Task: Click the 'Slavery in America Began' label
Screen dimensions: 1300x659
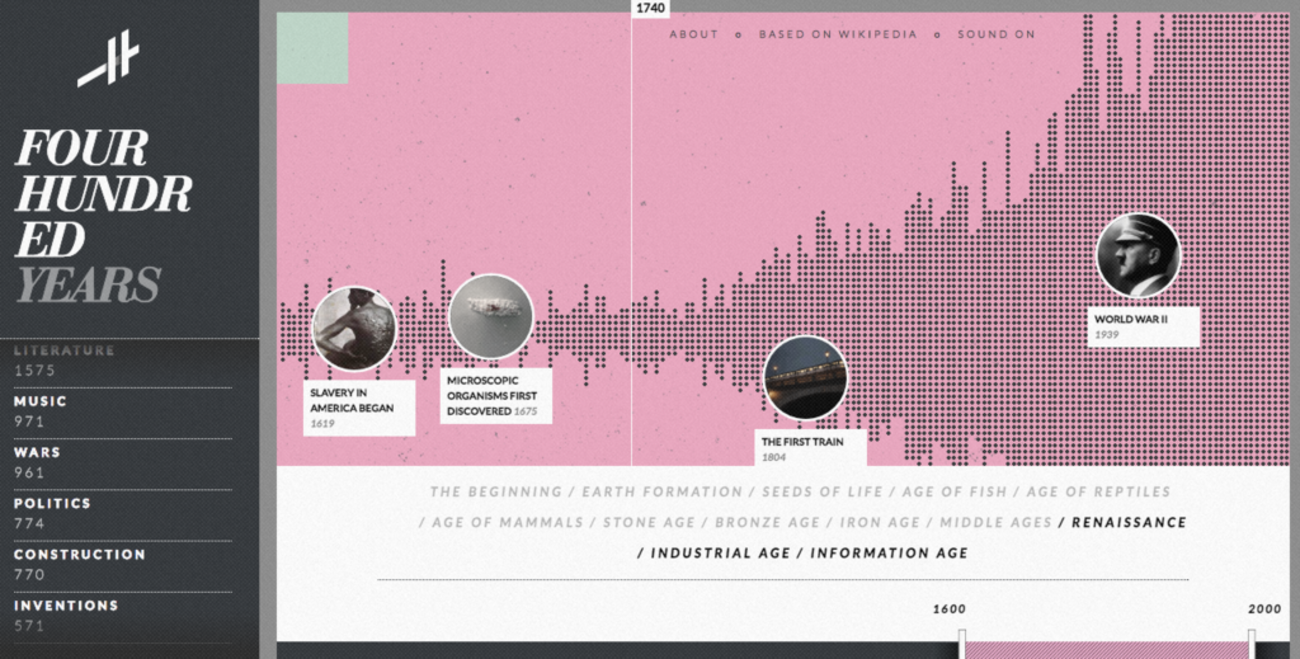Action: coord(359,408)
